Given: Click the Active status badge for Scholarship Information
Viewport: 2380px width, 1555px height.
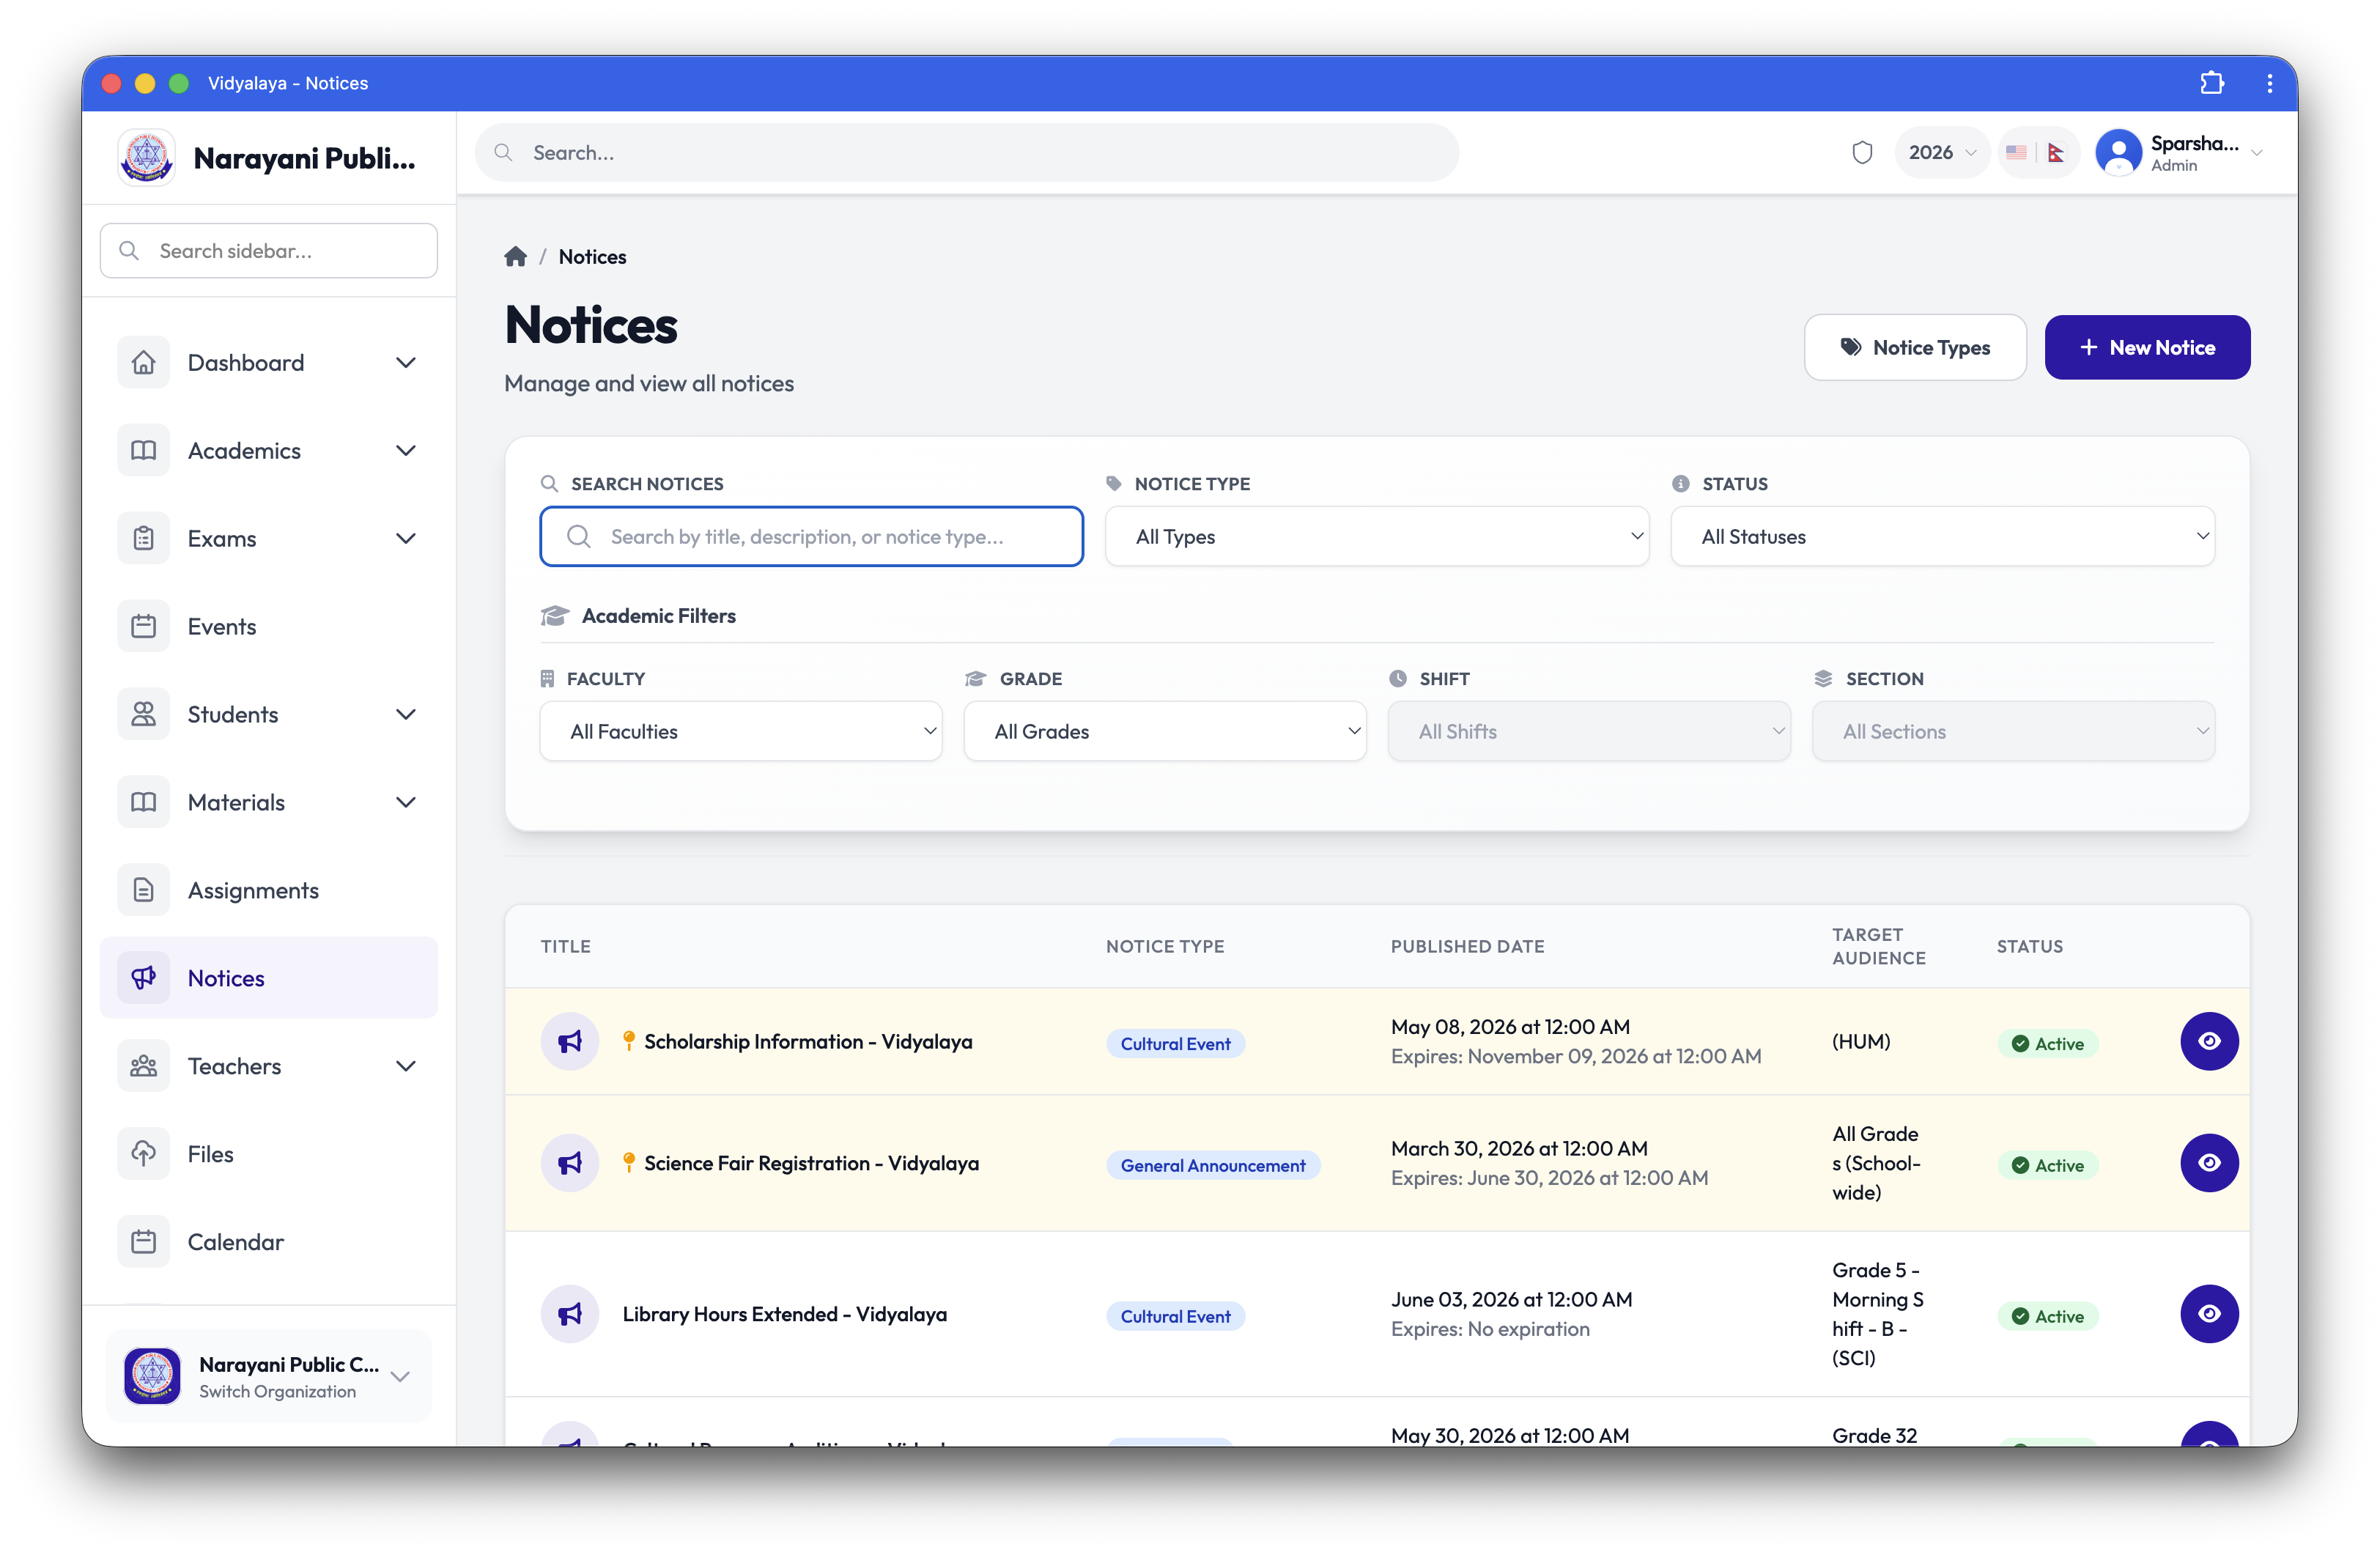Looking at the screenshot, I should coord(2047,1043).
